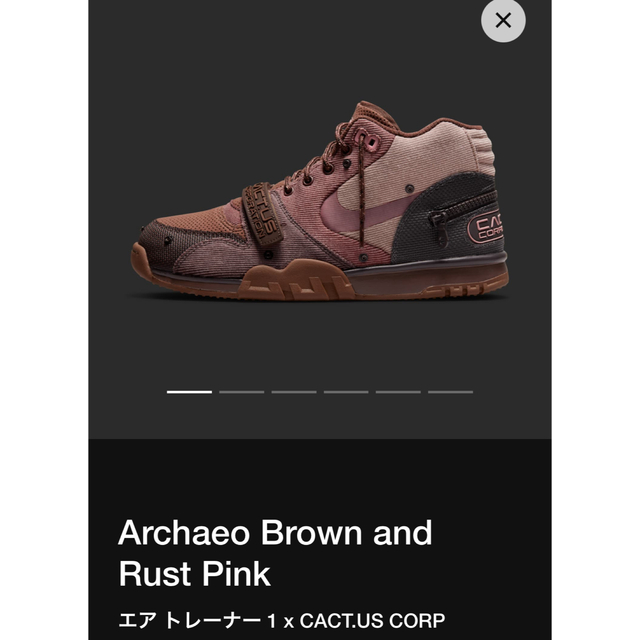Close the product gallery with the X button
This screenshot has width=640, height=640.
click(x=503, y=20)
